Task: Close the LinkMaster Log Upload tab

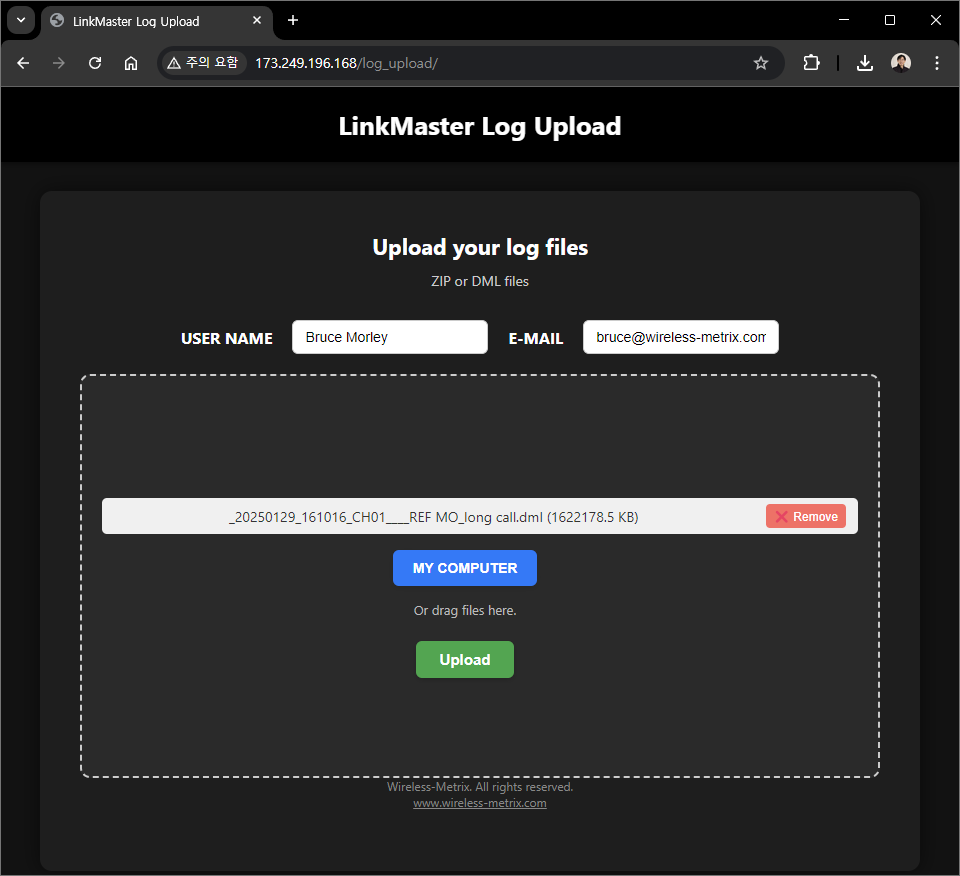Action: point(257,20)
